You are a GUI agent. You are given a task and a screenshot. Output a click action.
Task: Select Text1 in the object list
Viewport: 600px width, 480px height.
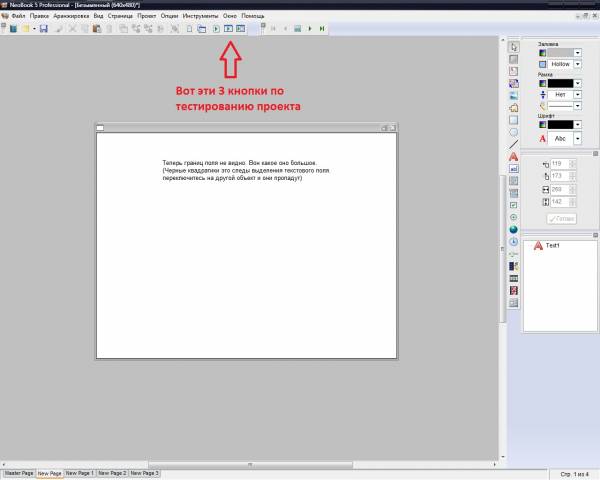[553, 246]
